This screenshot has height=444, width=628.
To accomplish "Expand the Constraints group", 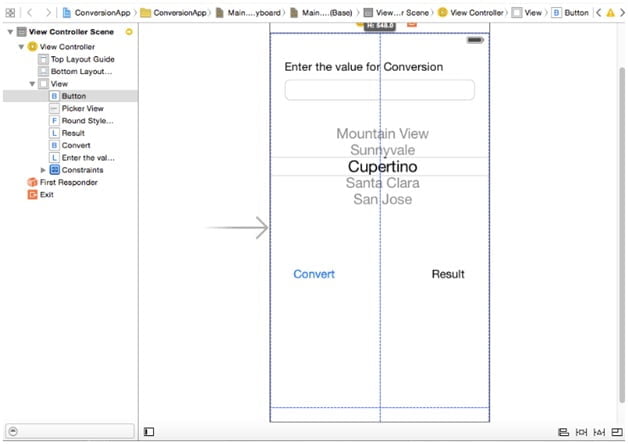I will 43,170.
